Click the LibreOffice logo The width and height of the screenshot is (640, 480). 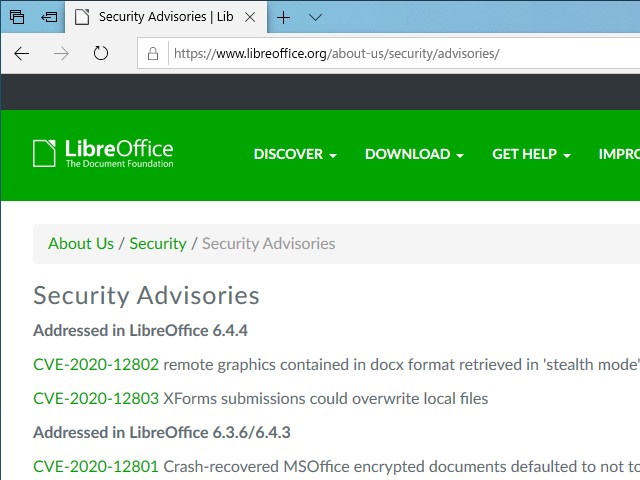point(103,154)
